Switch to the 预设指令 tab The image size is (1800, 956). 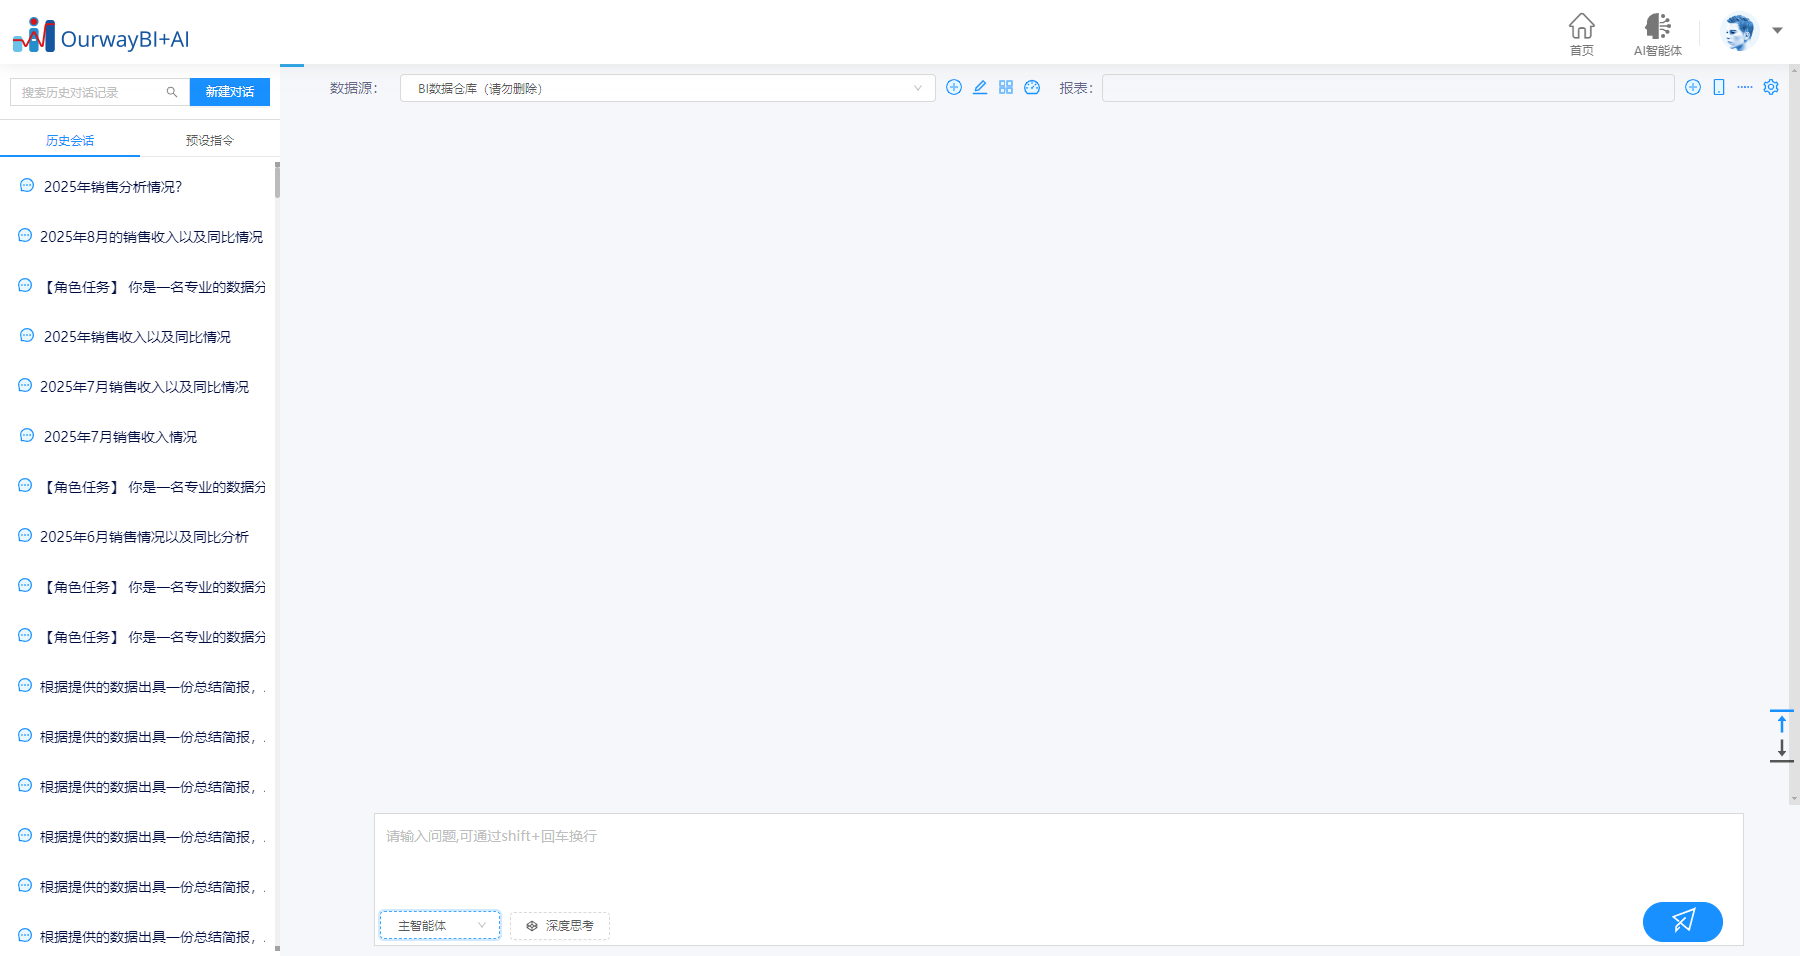coord(210,141)
